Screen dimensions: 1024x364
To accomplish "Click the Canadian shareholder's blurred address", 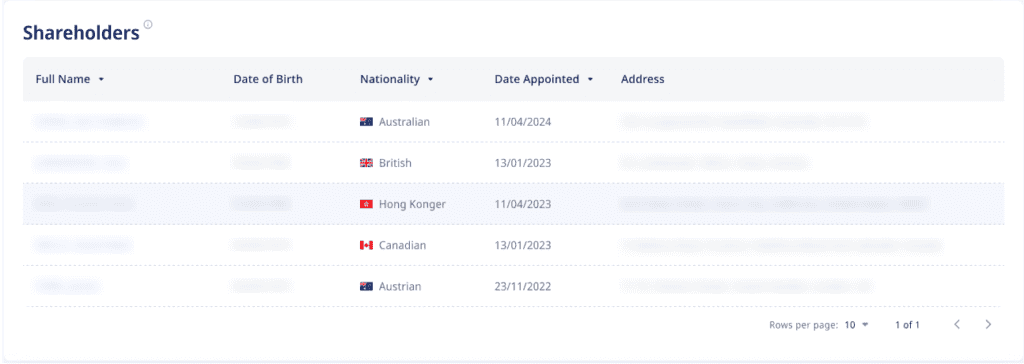I will pyautogui.click(x=781, y=245).
